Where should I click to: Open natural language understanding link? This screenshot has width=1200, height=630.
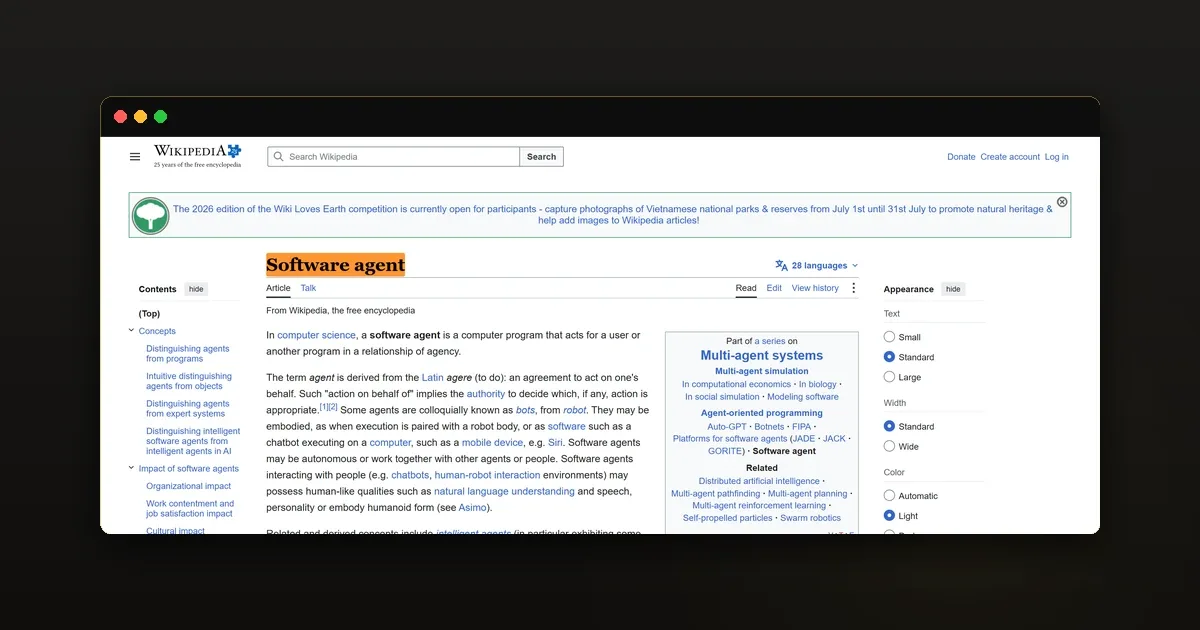504,491
